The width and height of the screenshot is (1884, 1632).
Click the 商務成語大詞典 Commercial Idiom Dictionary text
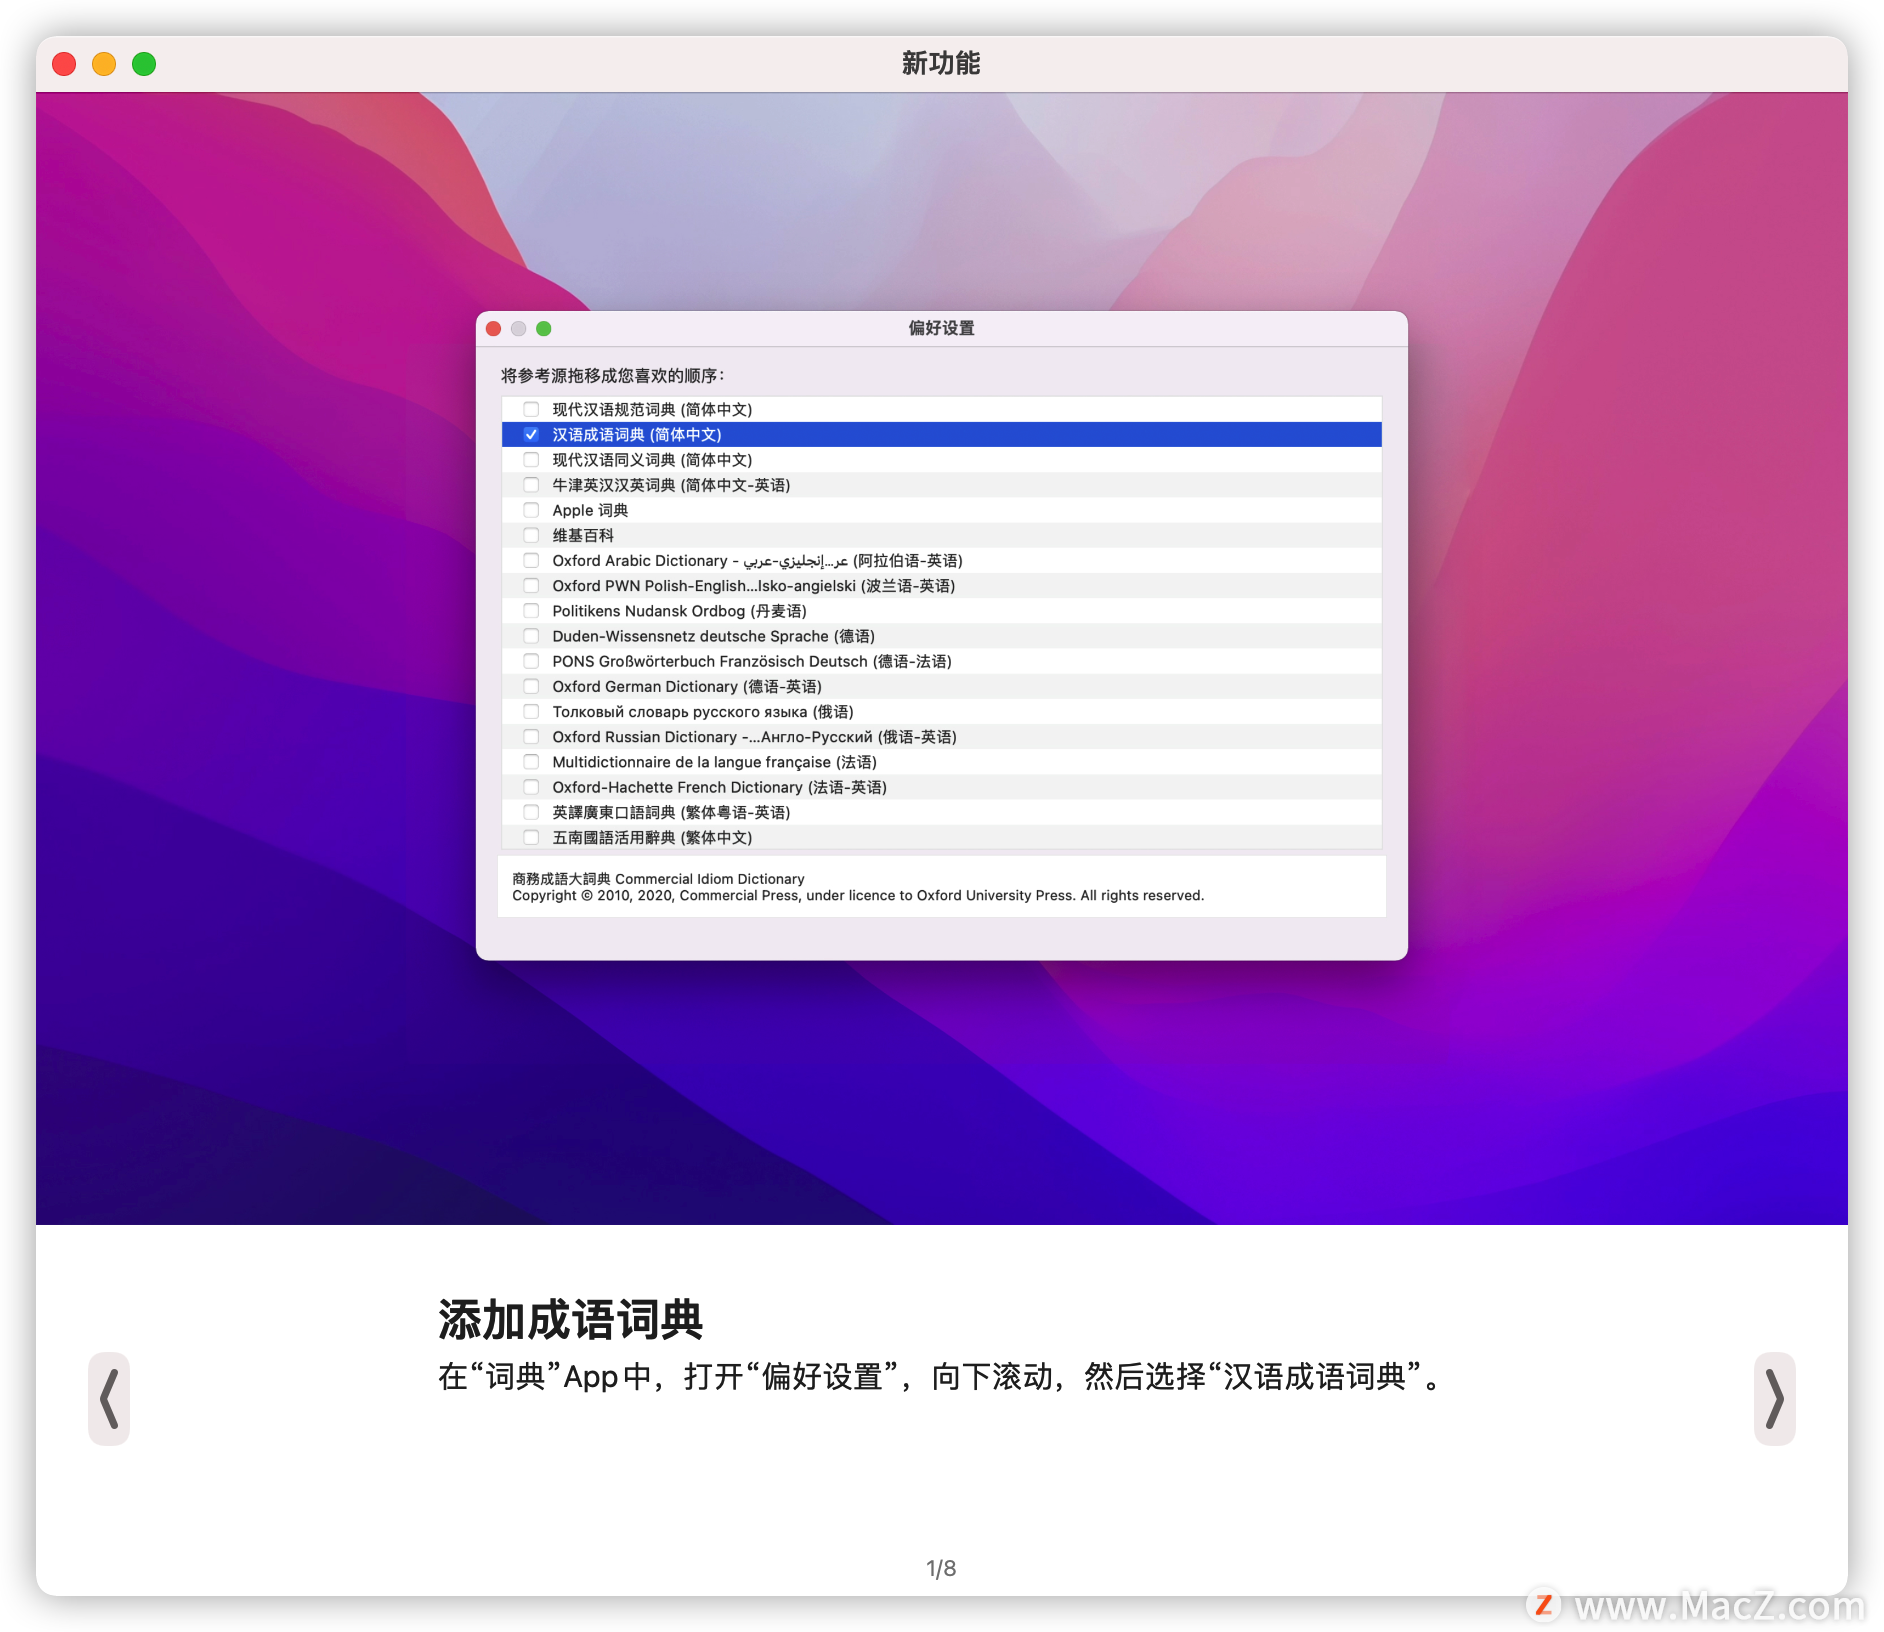[658, 879]
